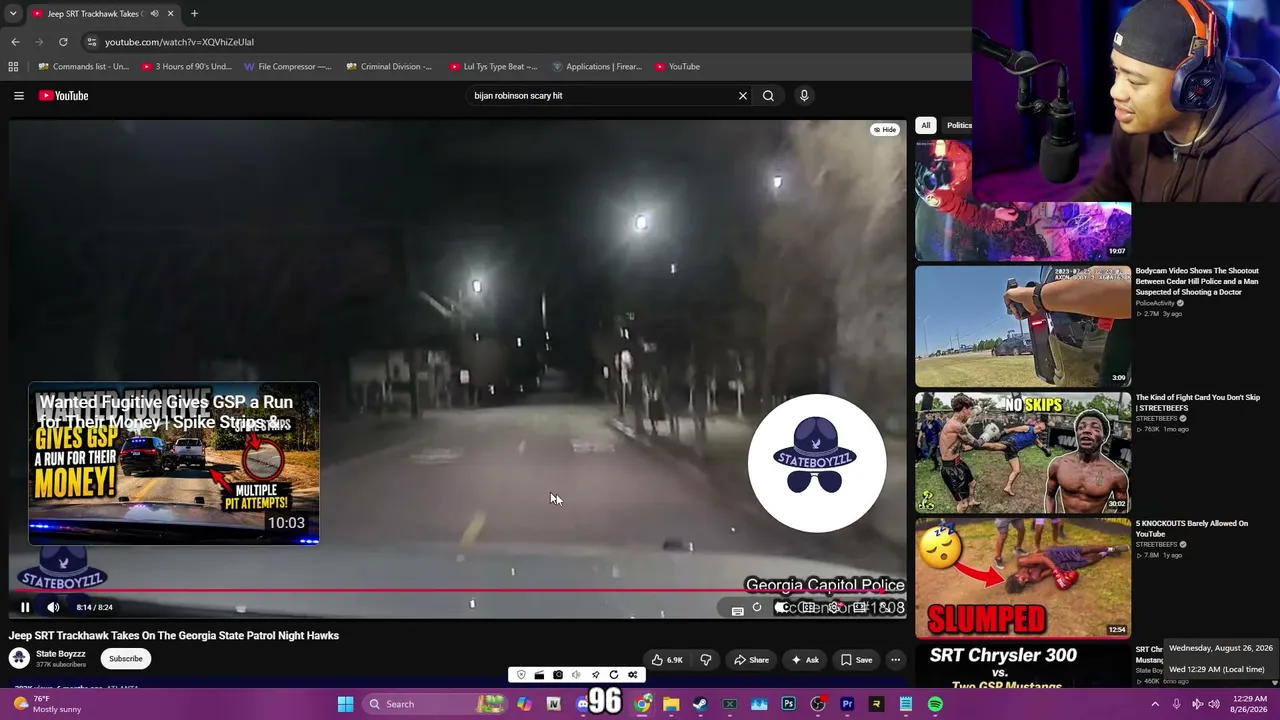Screen dimensions: 1280x720
Task: Open the Commands list bookmark
Action: tap(84, 67)
